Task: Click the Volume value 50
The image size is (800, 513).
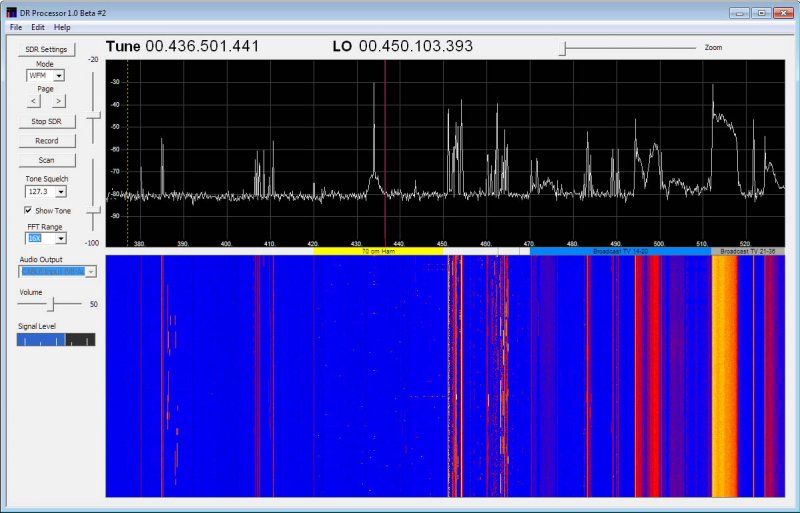Action: tap(94, 304)
